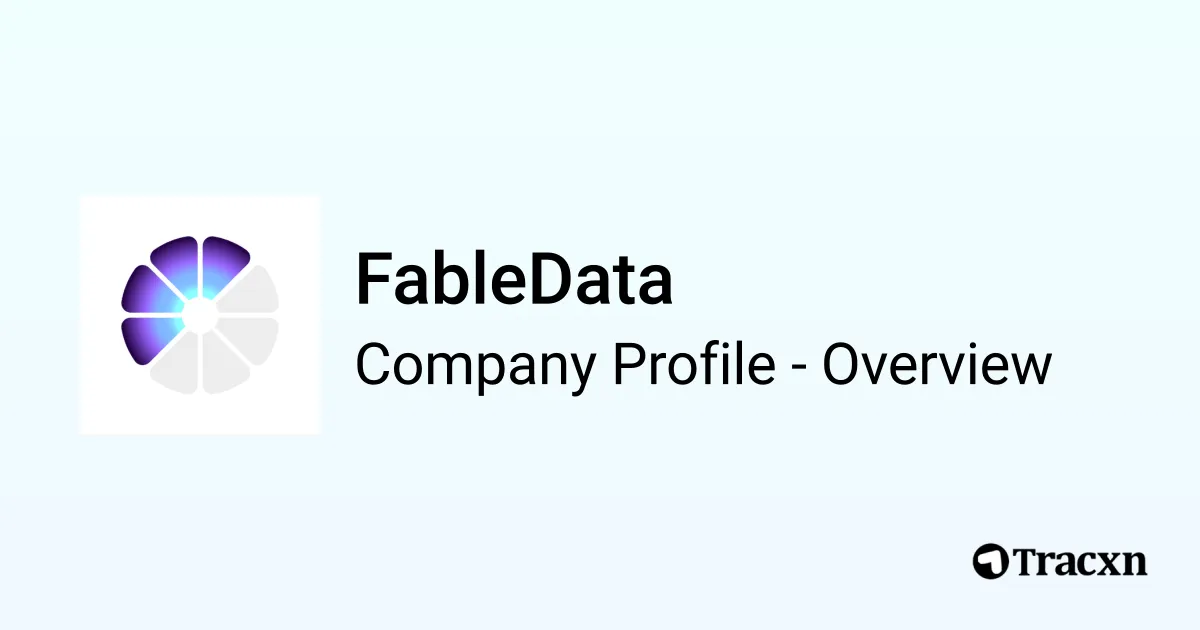Click the word "Profile" in the subtitle

[x=694, y=364]
